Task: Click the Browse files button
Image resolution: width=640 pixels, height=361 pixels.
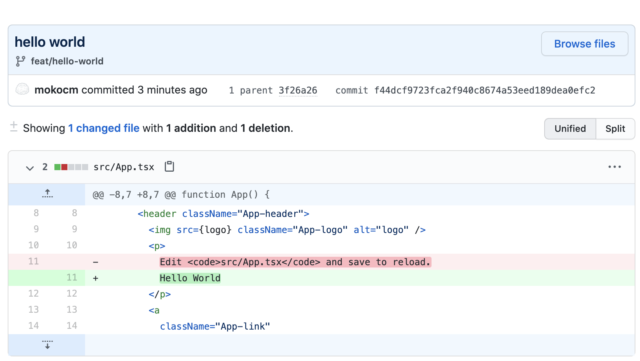Action: 584,44
